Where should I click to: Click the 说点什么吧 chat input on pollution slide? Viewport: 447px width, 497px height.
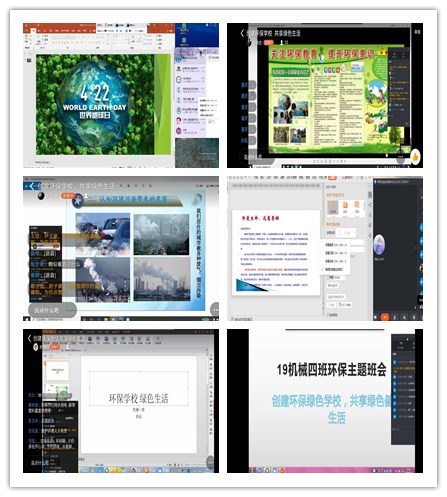click(x=52, y=310)
